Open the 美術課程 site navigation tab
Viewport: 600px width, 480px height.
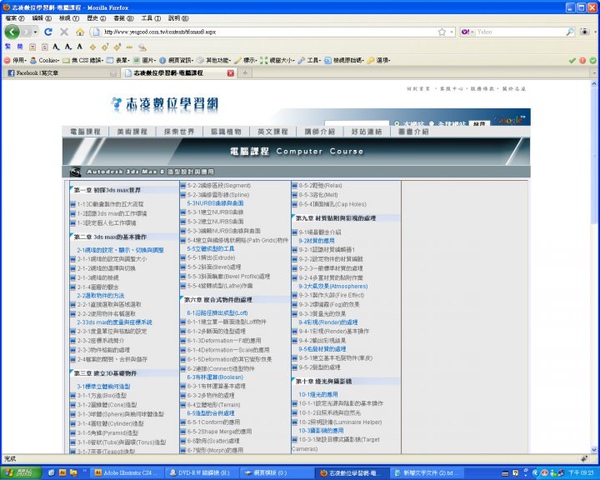point(132,132)
